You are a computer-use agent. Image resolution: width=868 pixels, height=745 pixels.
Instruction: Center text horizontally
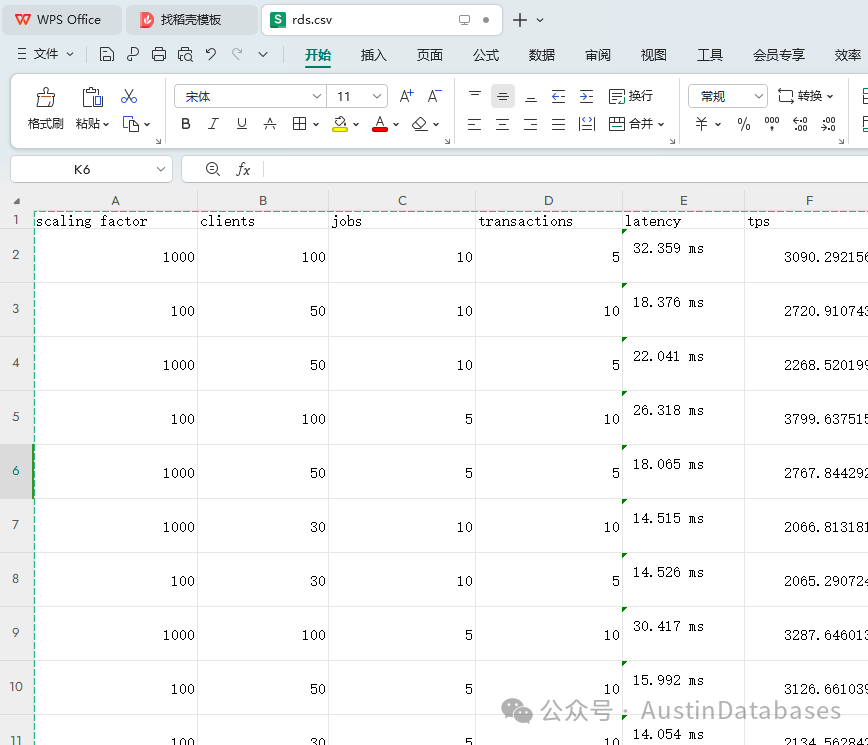[x=503, y=124]
